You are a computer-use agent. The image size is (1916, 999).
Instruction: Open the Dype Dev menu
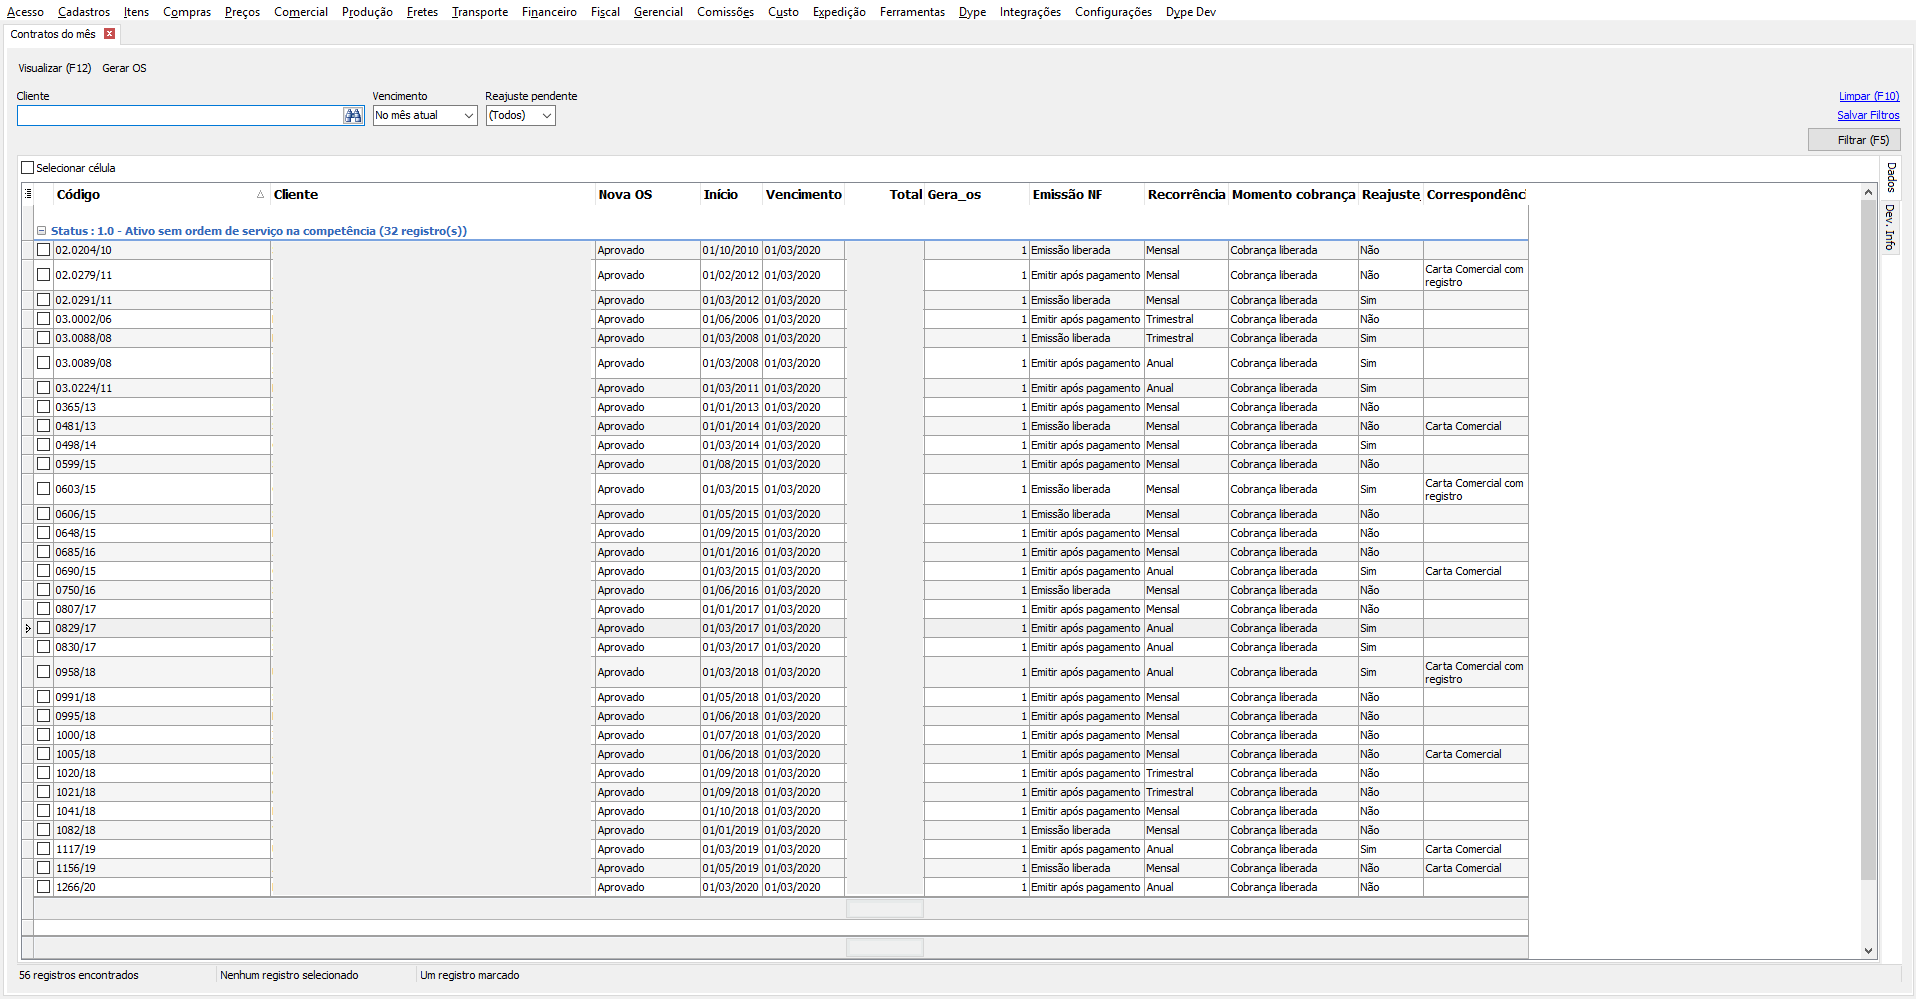(1191, 12)
